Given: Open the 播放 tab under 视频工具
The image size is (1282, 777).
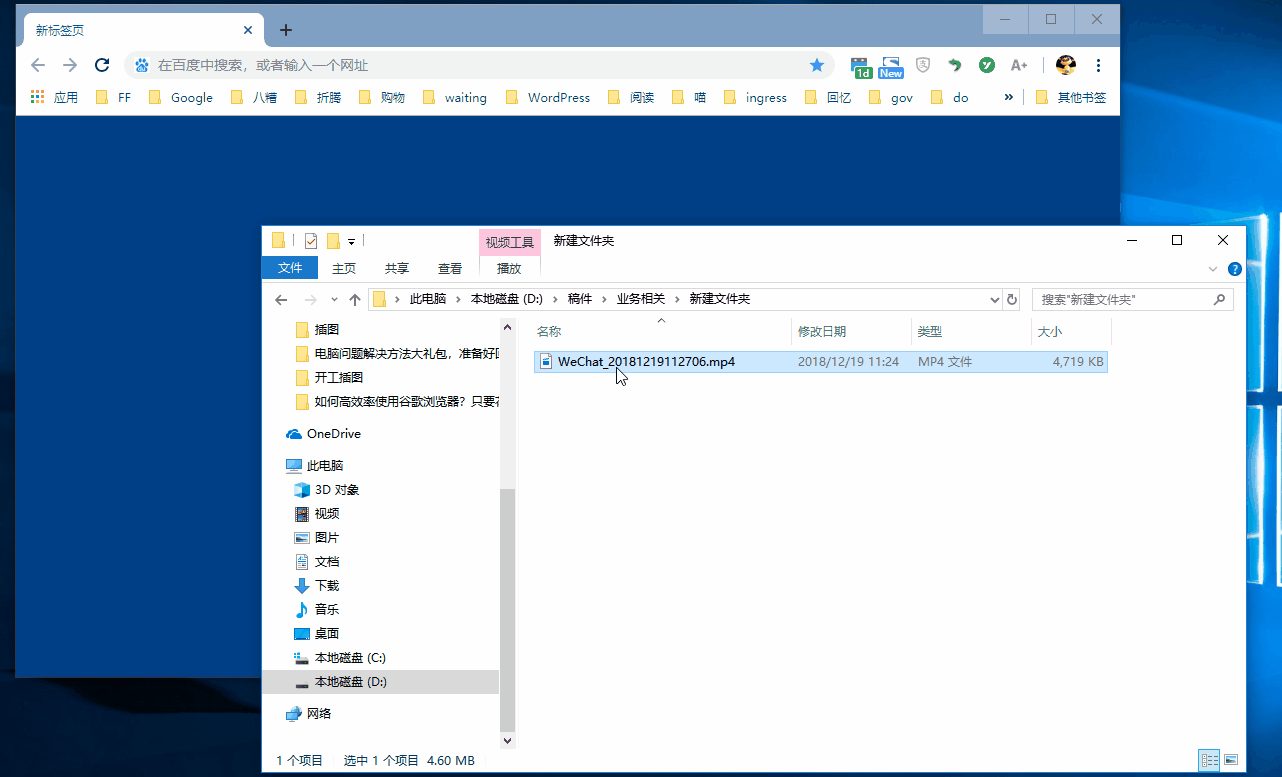Looking at the screenshot, I should point(509,268).
